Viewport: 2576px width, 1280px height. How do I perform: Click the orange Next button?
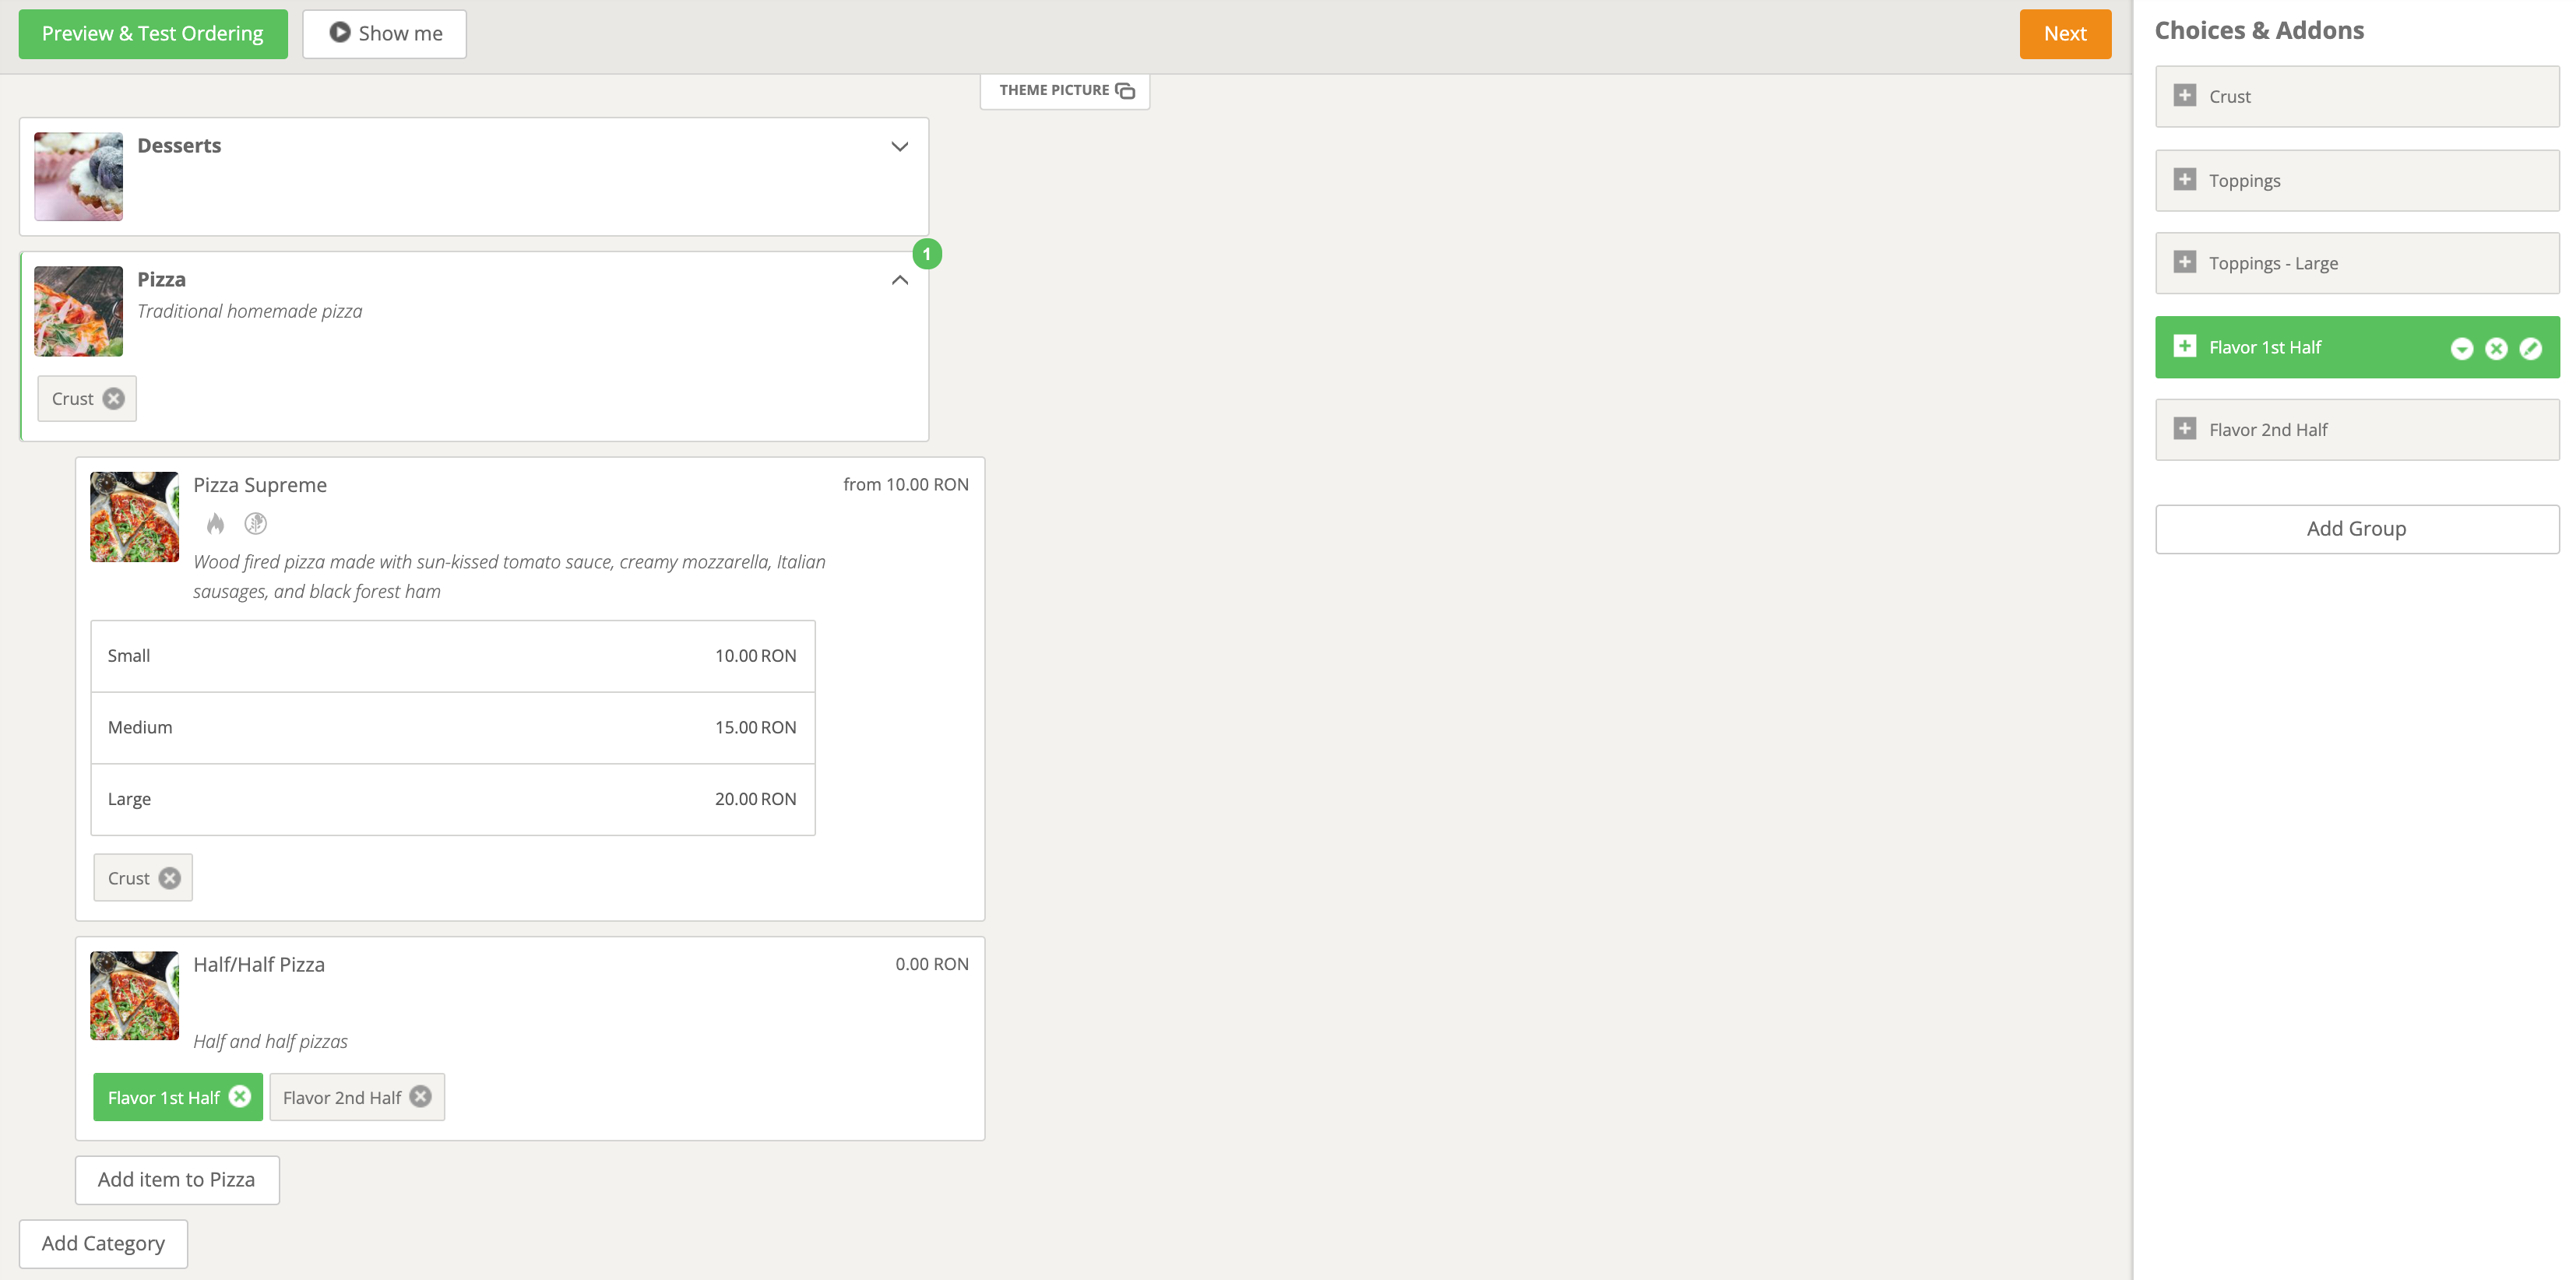click(2065, 34)
